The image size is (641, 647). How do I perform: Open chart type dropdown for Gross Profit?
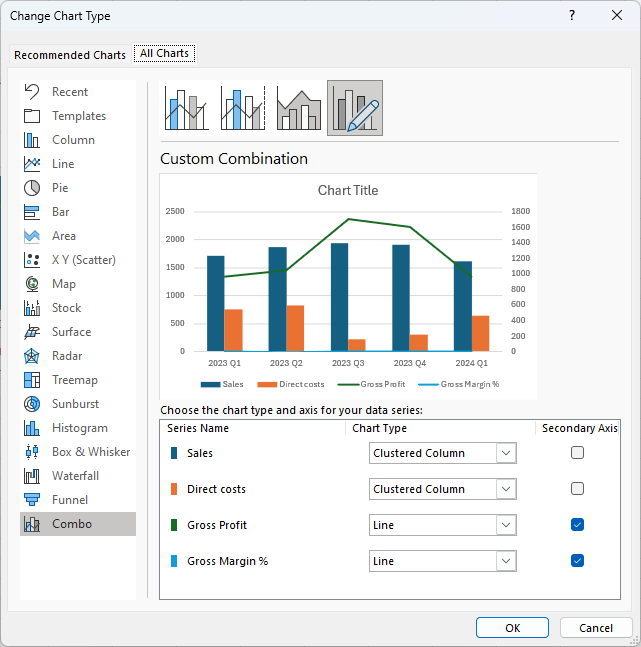(x=506, y=525)
